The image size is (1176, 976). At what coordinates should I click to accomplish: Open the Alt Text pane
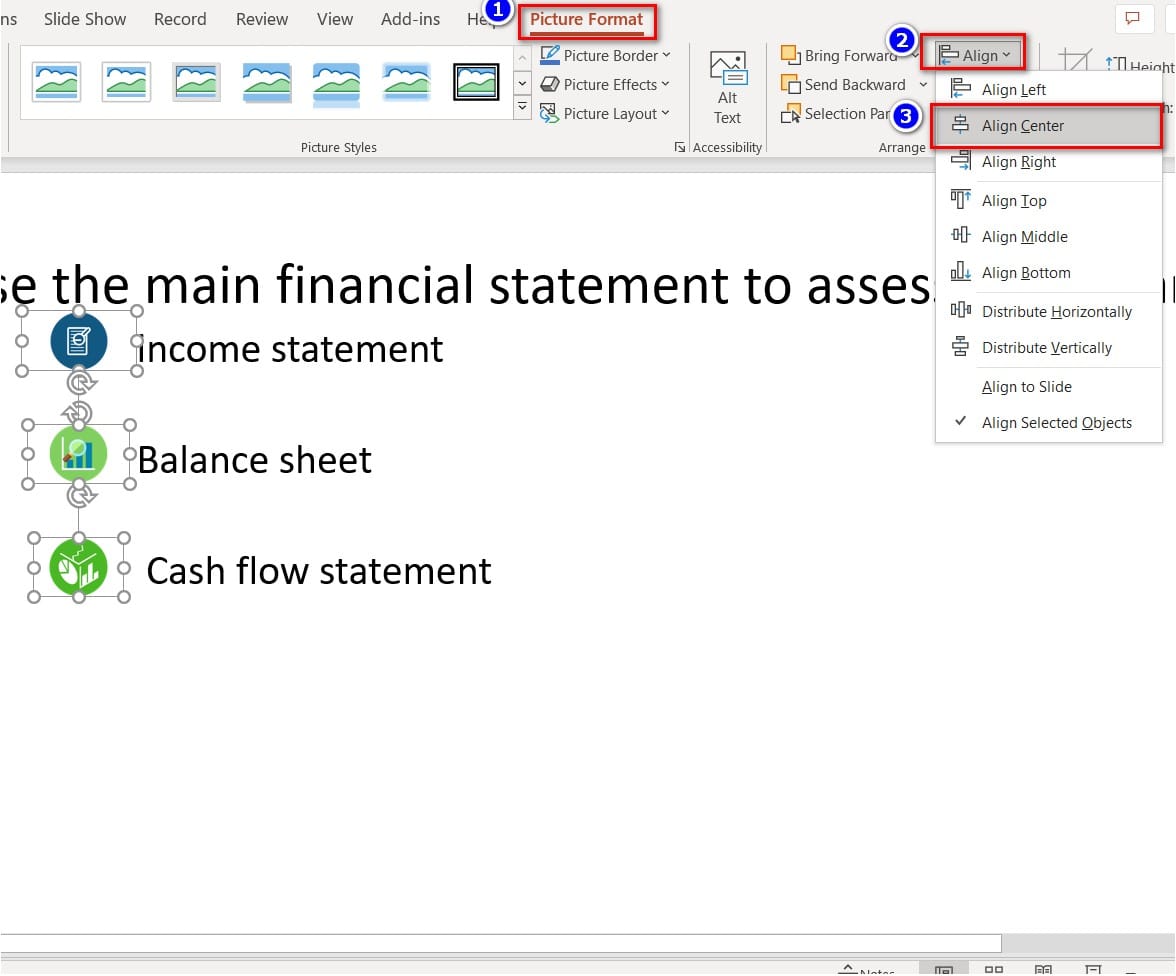click(727, 89)
